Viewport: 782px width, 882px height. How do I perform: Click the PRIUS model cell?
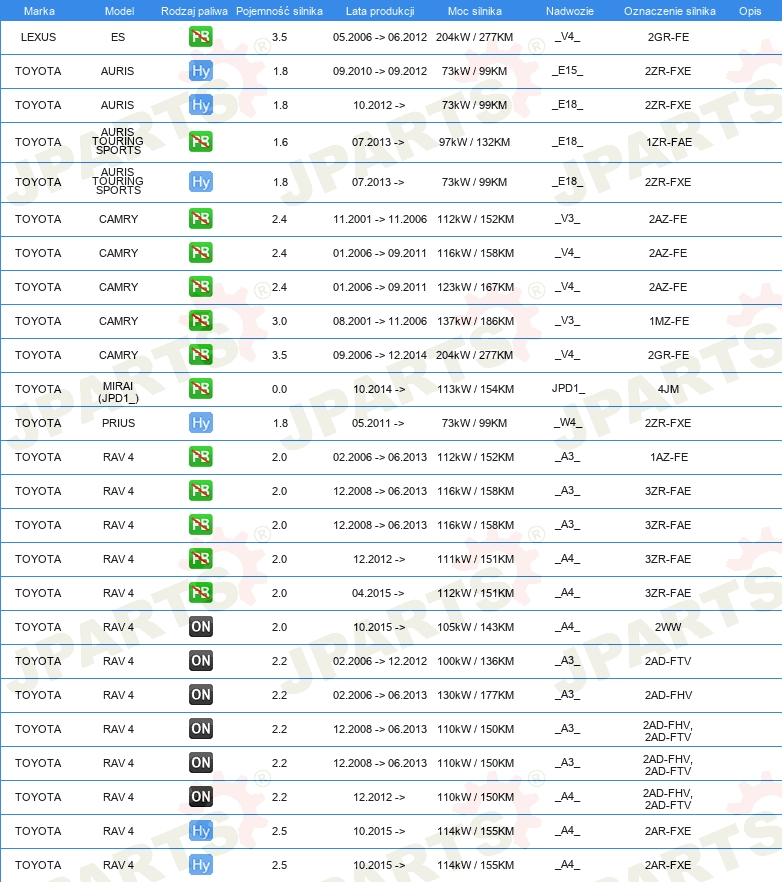pos(118,423)
